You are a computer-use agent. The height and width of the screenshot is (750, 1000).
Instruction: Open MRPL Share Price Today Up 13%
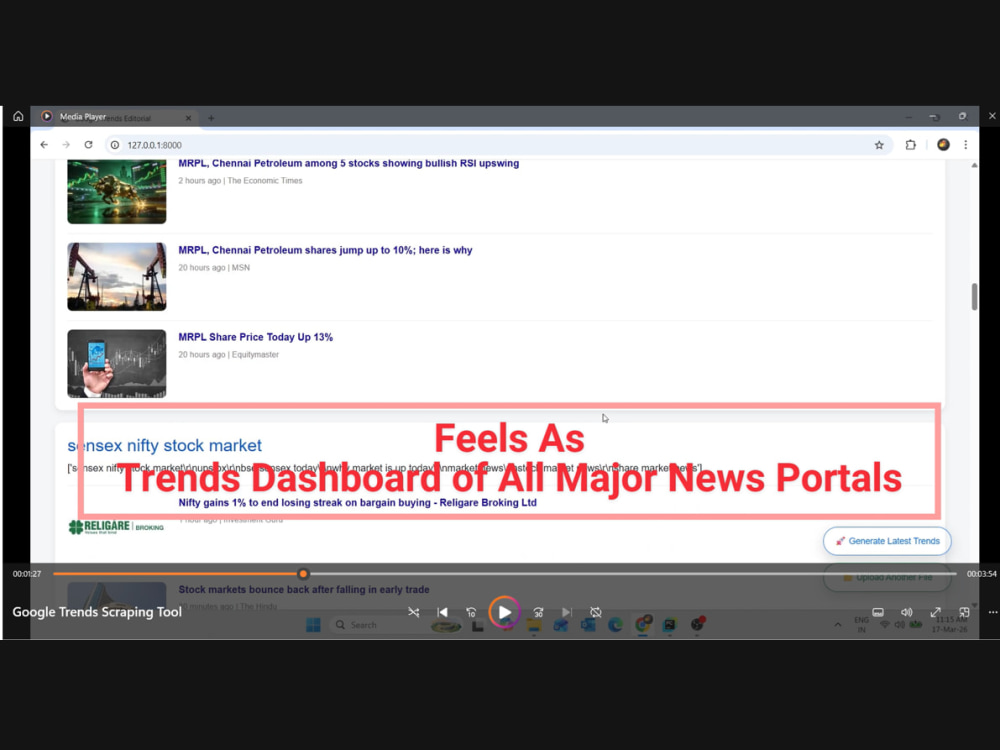(256, 337)
